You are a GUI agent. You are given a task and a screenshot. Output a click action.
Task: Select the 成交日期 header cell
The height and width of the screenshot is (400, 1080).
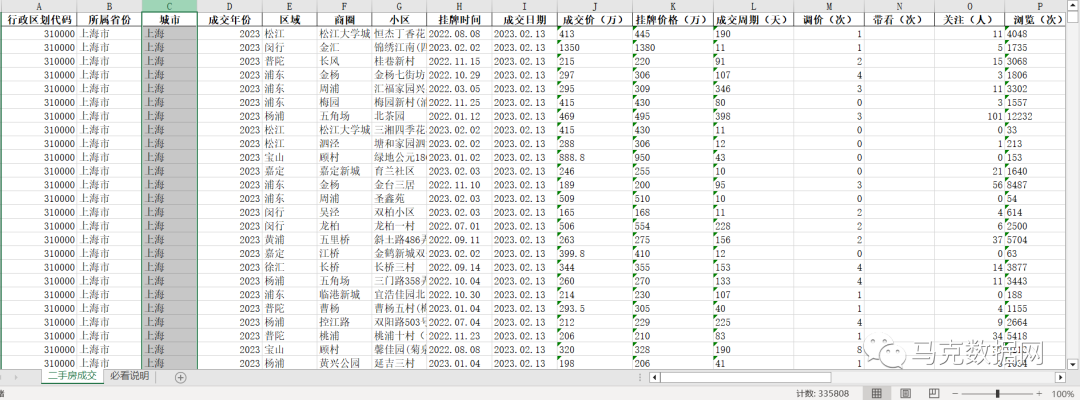(525, 20)
